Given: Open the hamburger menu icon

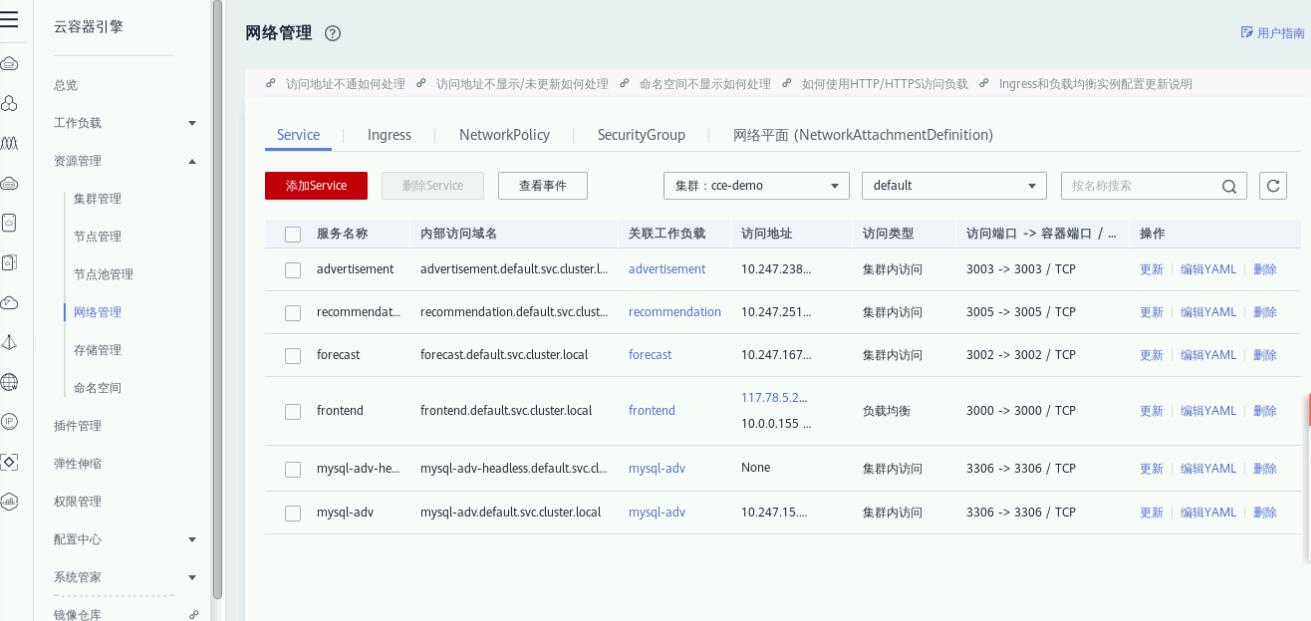Looking at the screenshot, I should [9, 21].
